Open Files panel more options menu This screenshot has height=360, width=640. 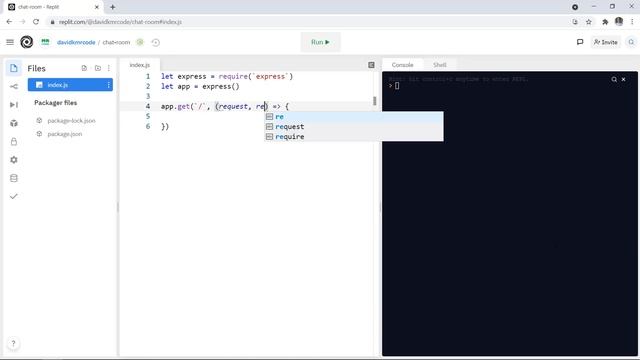click(x=109, y=68)
